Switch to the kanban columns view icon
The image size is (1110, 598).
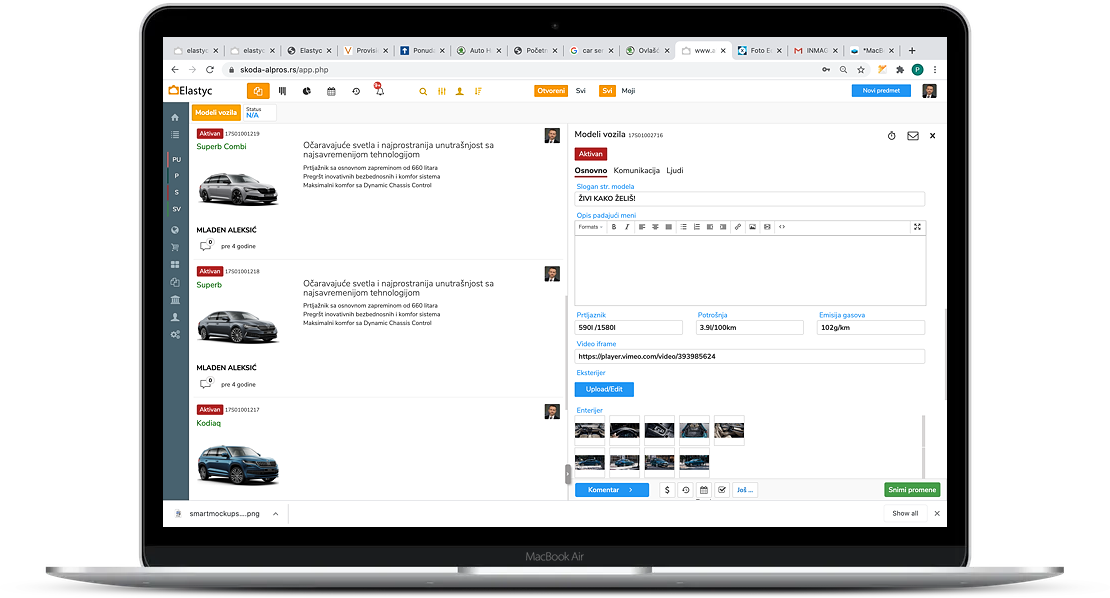click(x=282, y=91)
